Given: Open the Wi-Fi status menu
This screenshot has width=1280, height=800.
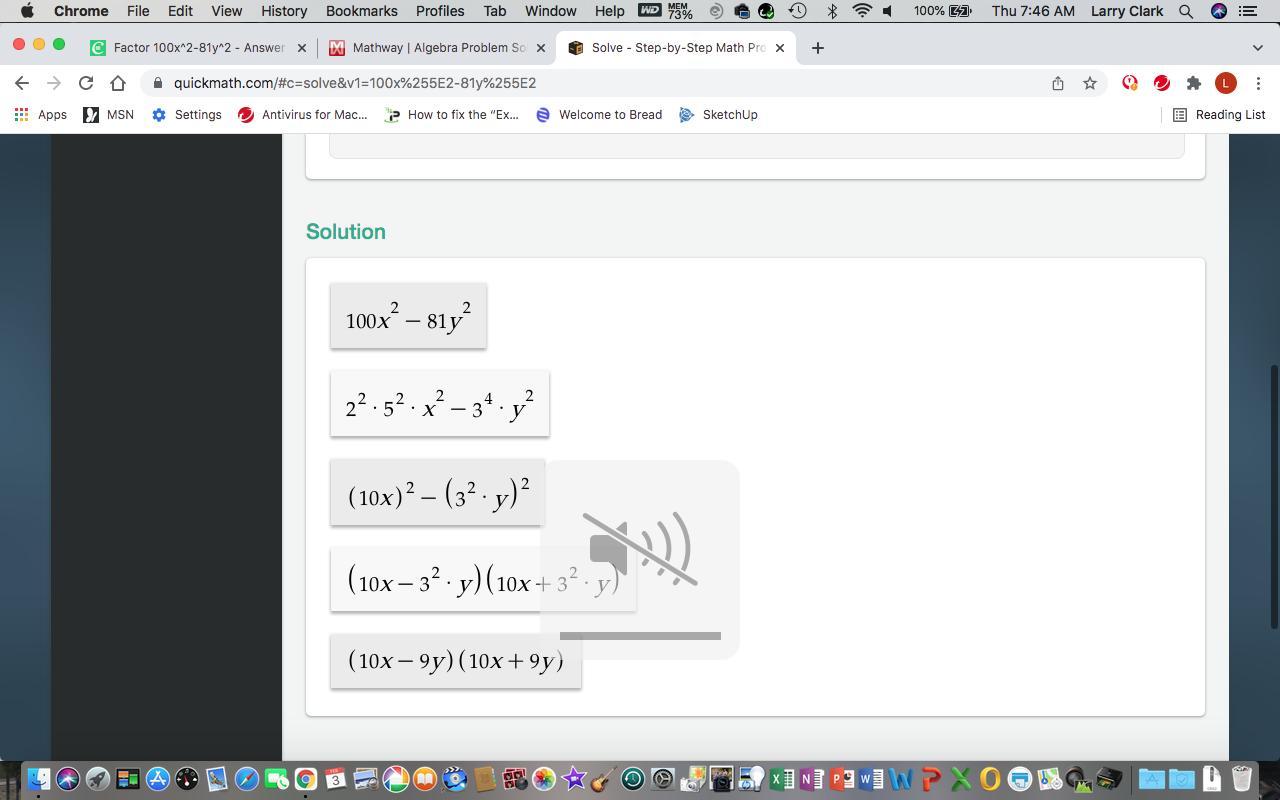Looking at the screenshot, I should point(862,11).
